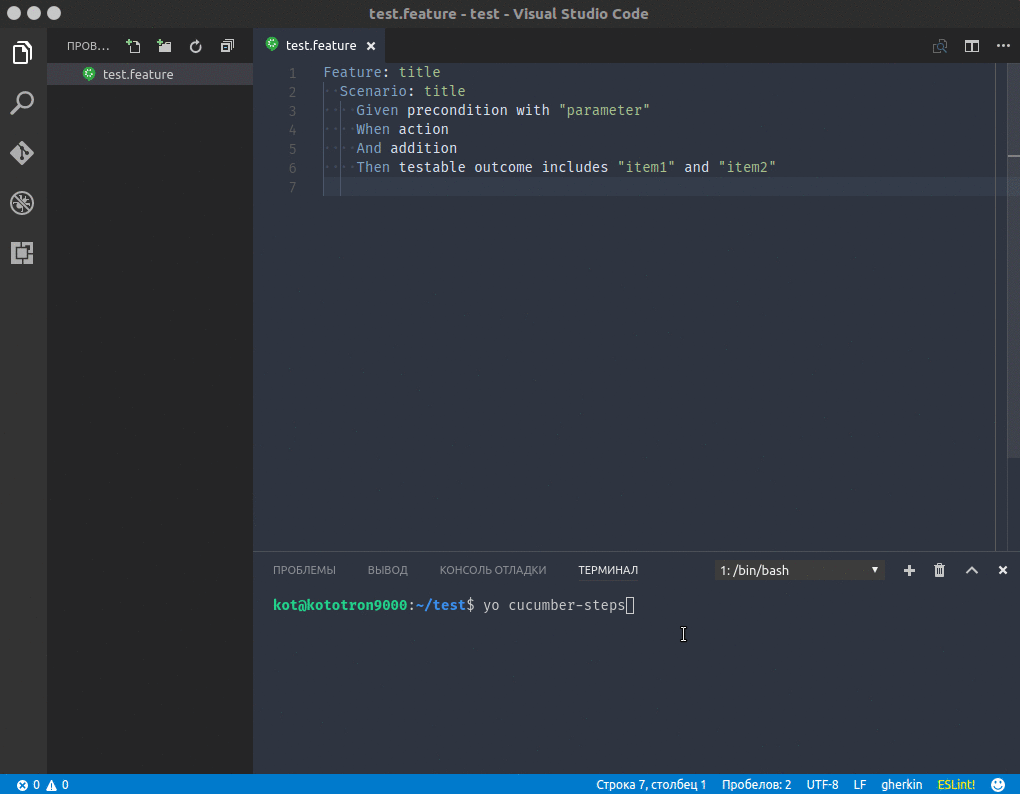Change the LF end-of-line sequence
The image size is (1020, 794).
tap(860, 785)
